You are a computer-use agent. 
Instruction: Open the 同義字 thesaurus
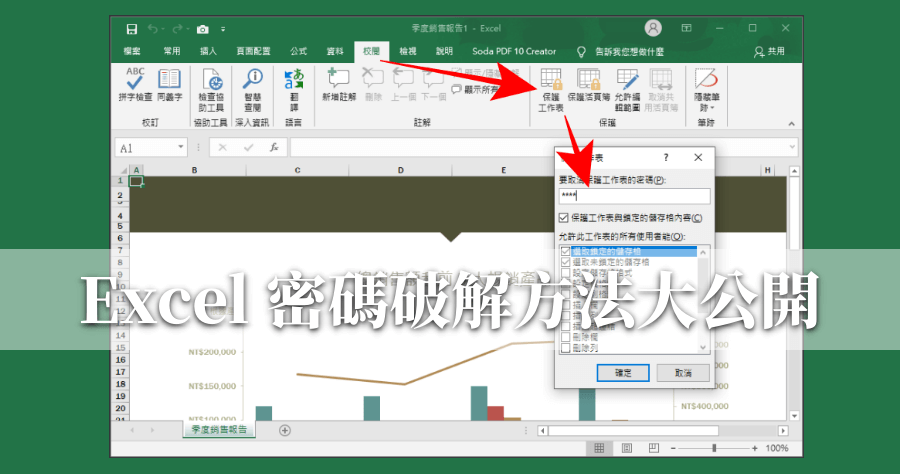[170, 85]
